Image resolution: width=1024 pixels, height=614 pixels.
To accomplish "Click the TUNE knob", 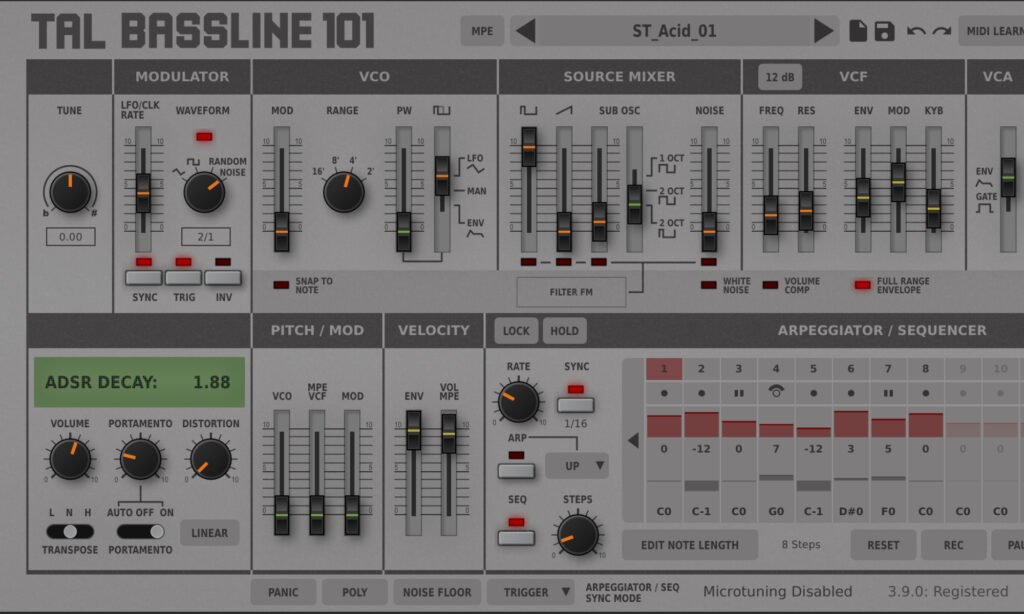I will [x=70, y=192].
